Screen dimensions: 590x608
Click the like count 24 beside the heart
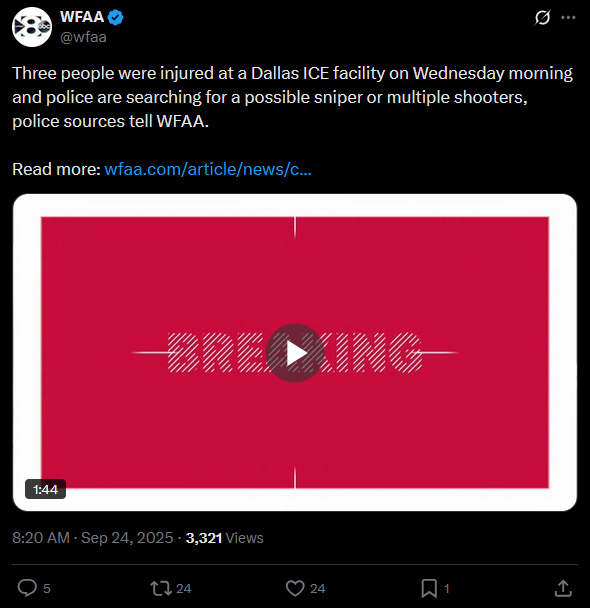pos(317,589)
